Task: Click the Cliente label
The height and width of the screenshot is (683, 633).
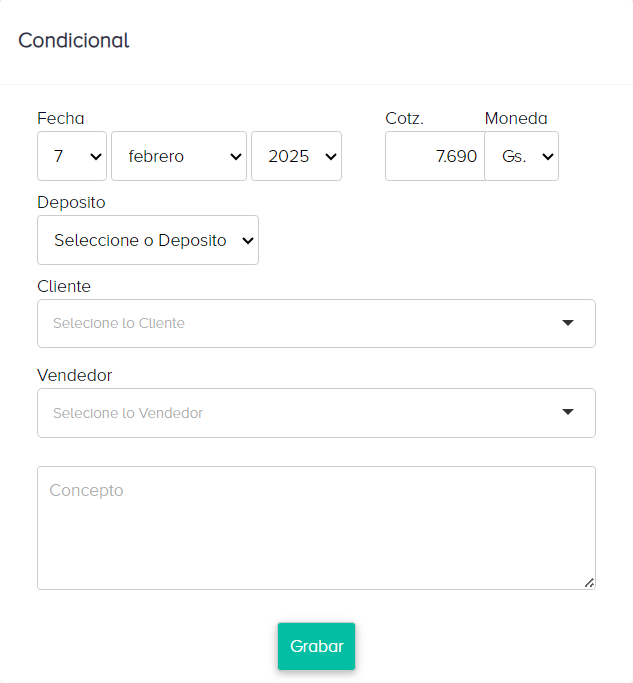Action: point(64,286)
